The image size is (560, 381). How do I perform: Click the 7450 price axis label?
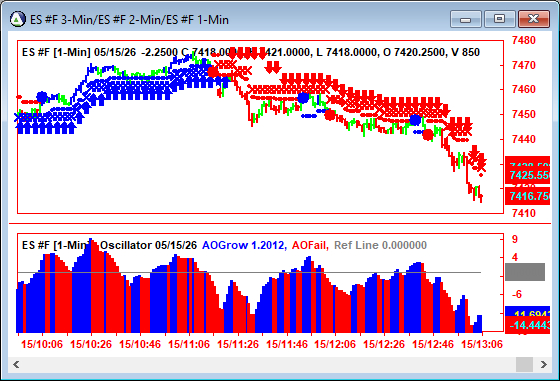[524, 114]
